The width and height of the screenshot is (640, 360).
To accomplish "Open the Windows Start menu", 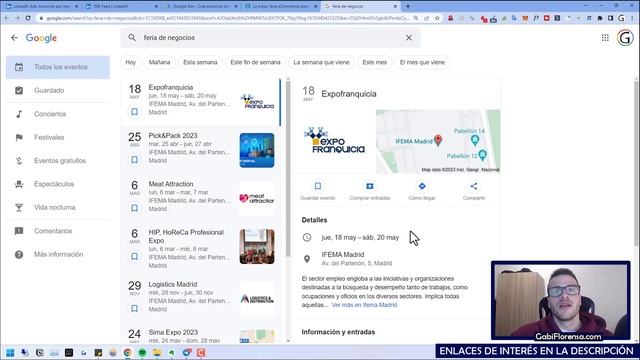I will [10, 353].
